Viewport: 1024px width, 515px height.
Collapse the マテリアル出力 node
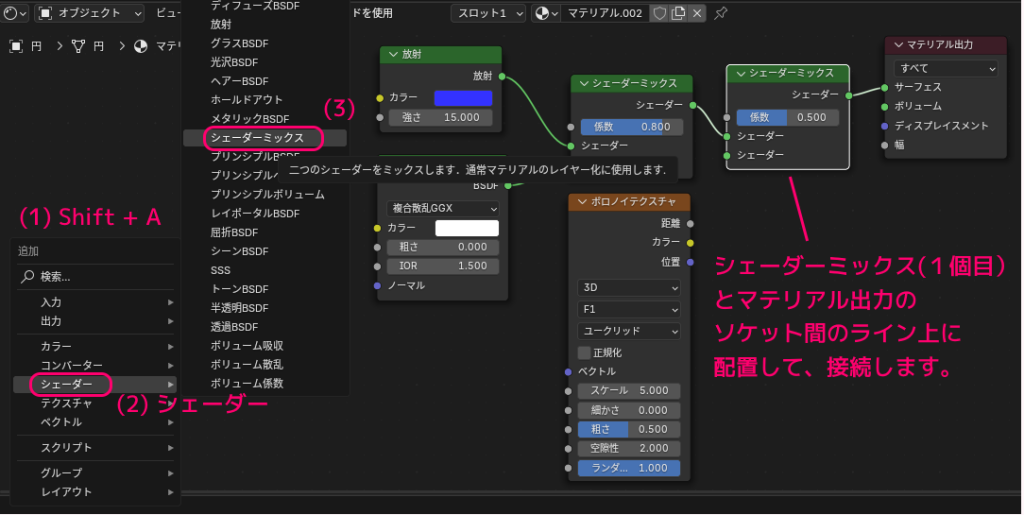click(x=899, y=44)
